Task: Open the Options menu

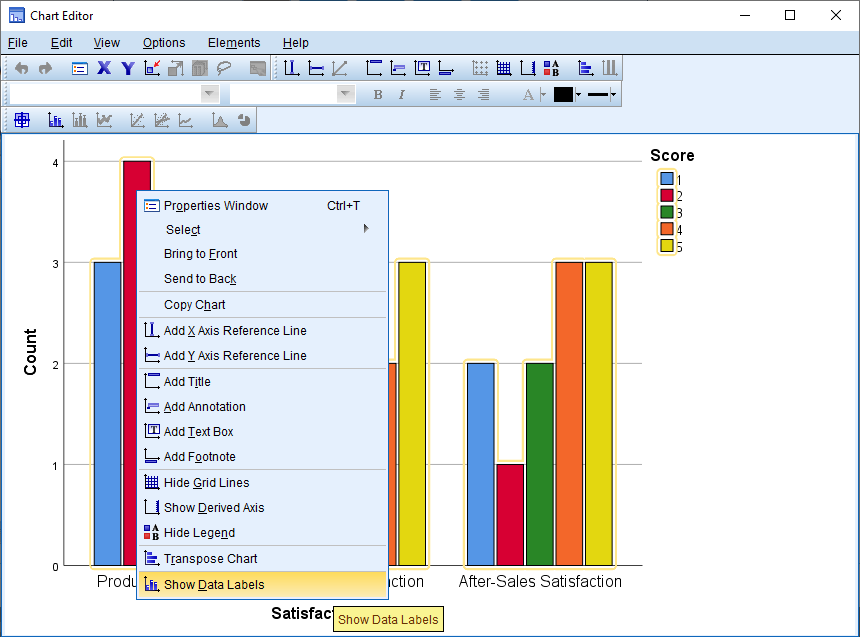Action: [x=164, y=43]
